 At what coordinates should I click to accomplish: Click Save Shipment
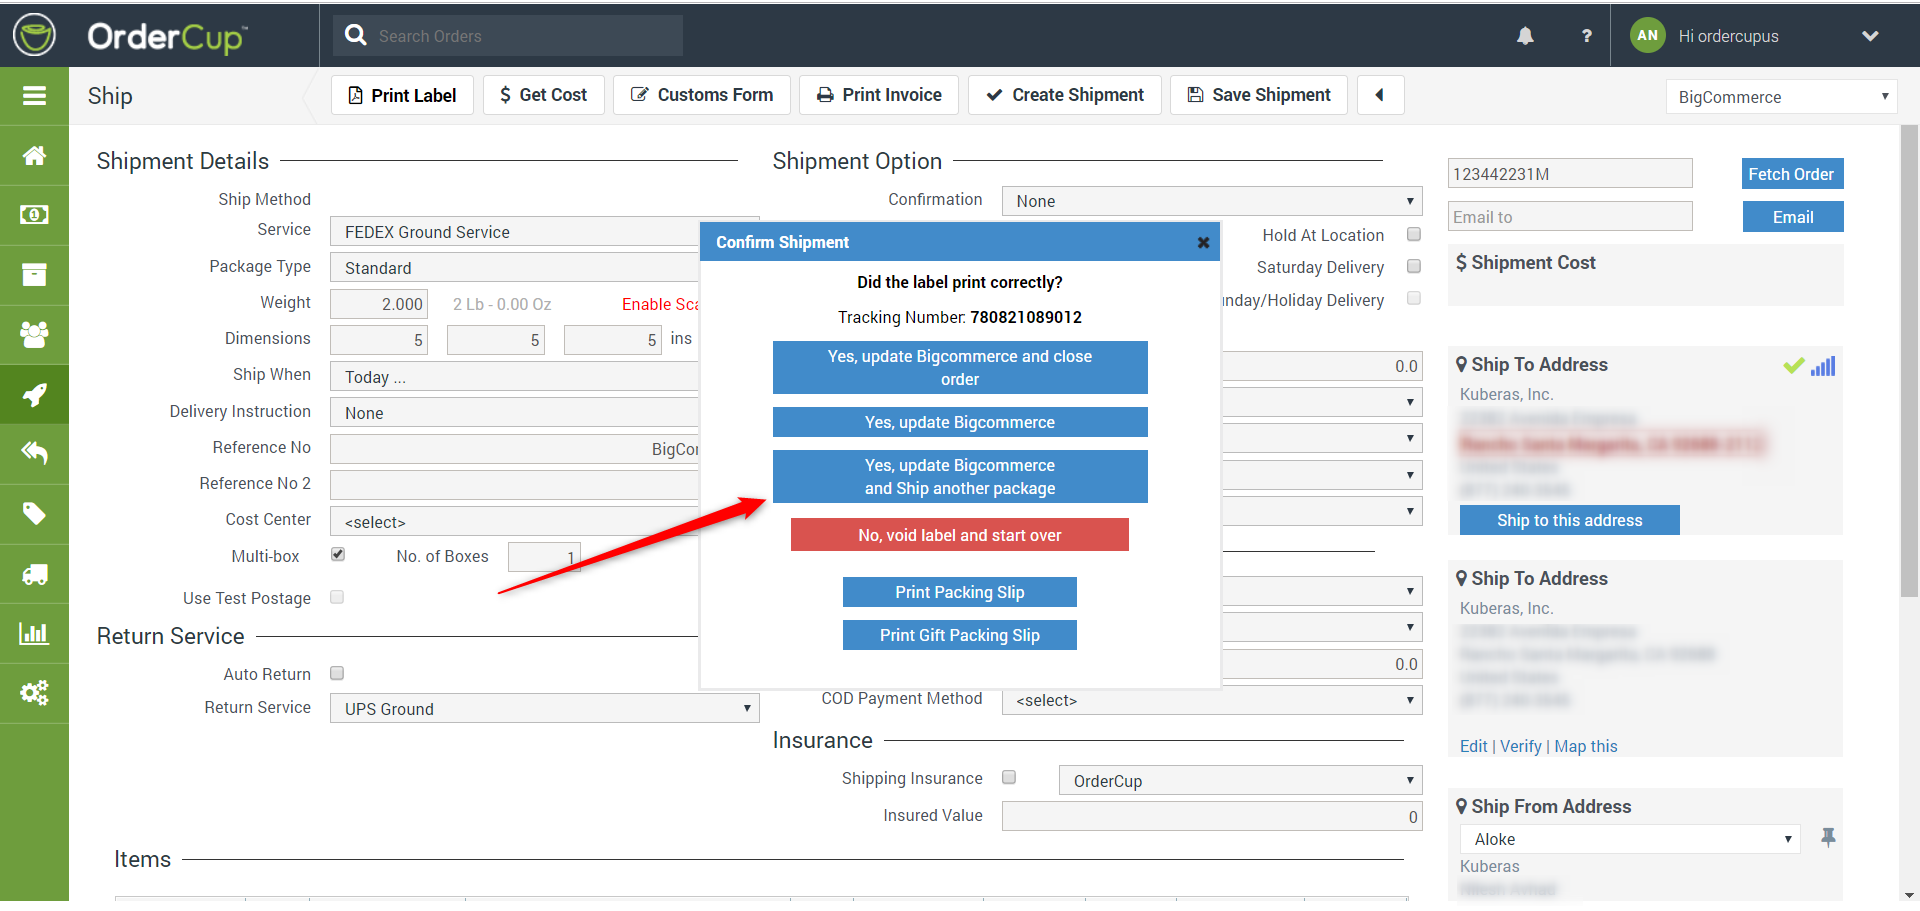[1259, 95]
